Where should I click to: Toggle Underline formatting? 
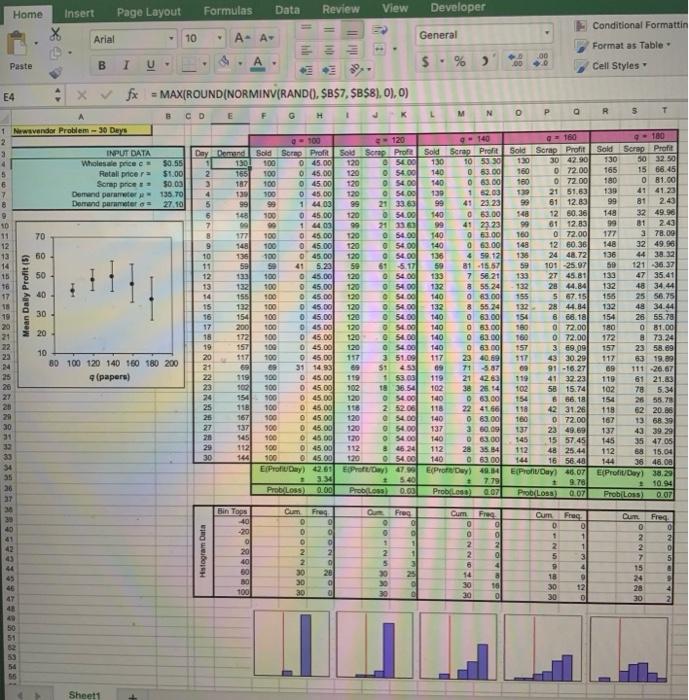point(150,65)
